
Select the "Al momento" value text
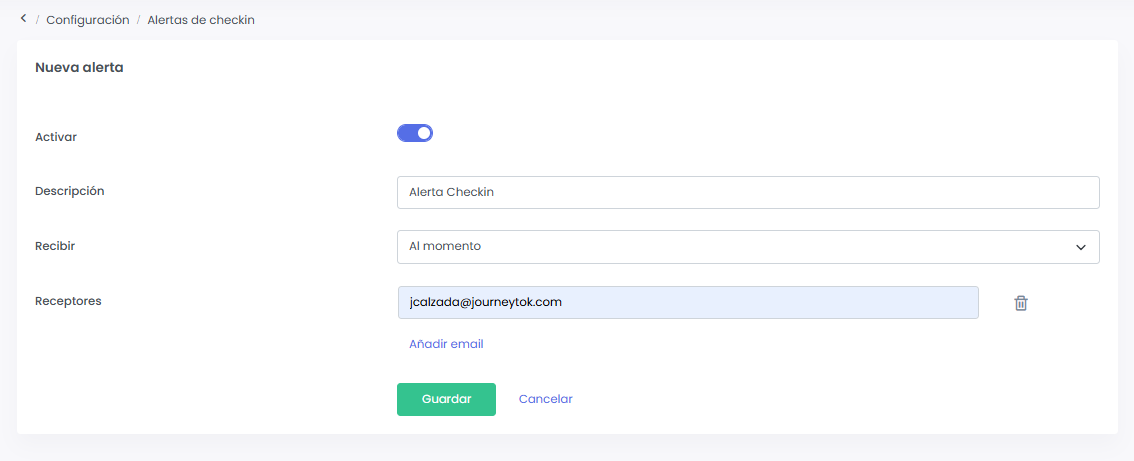pos(445,246)
